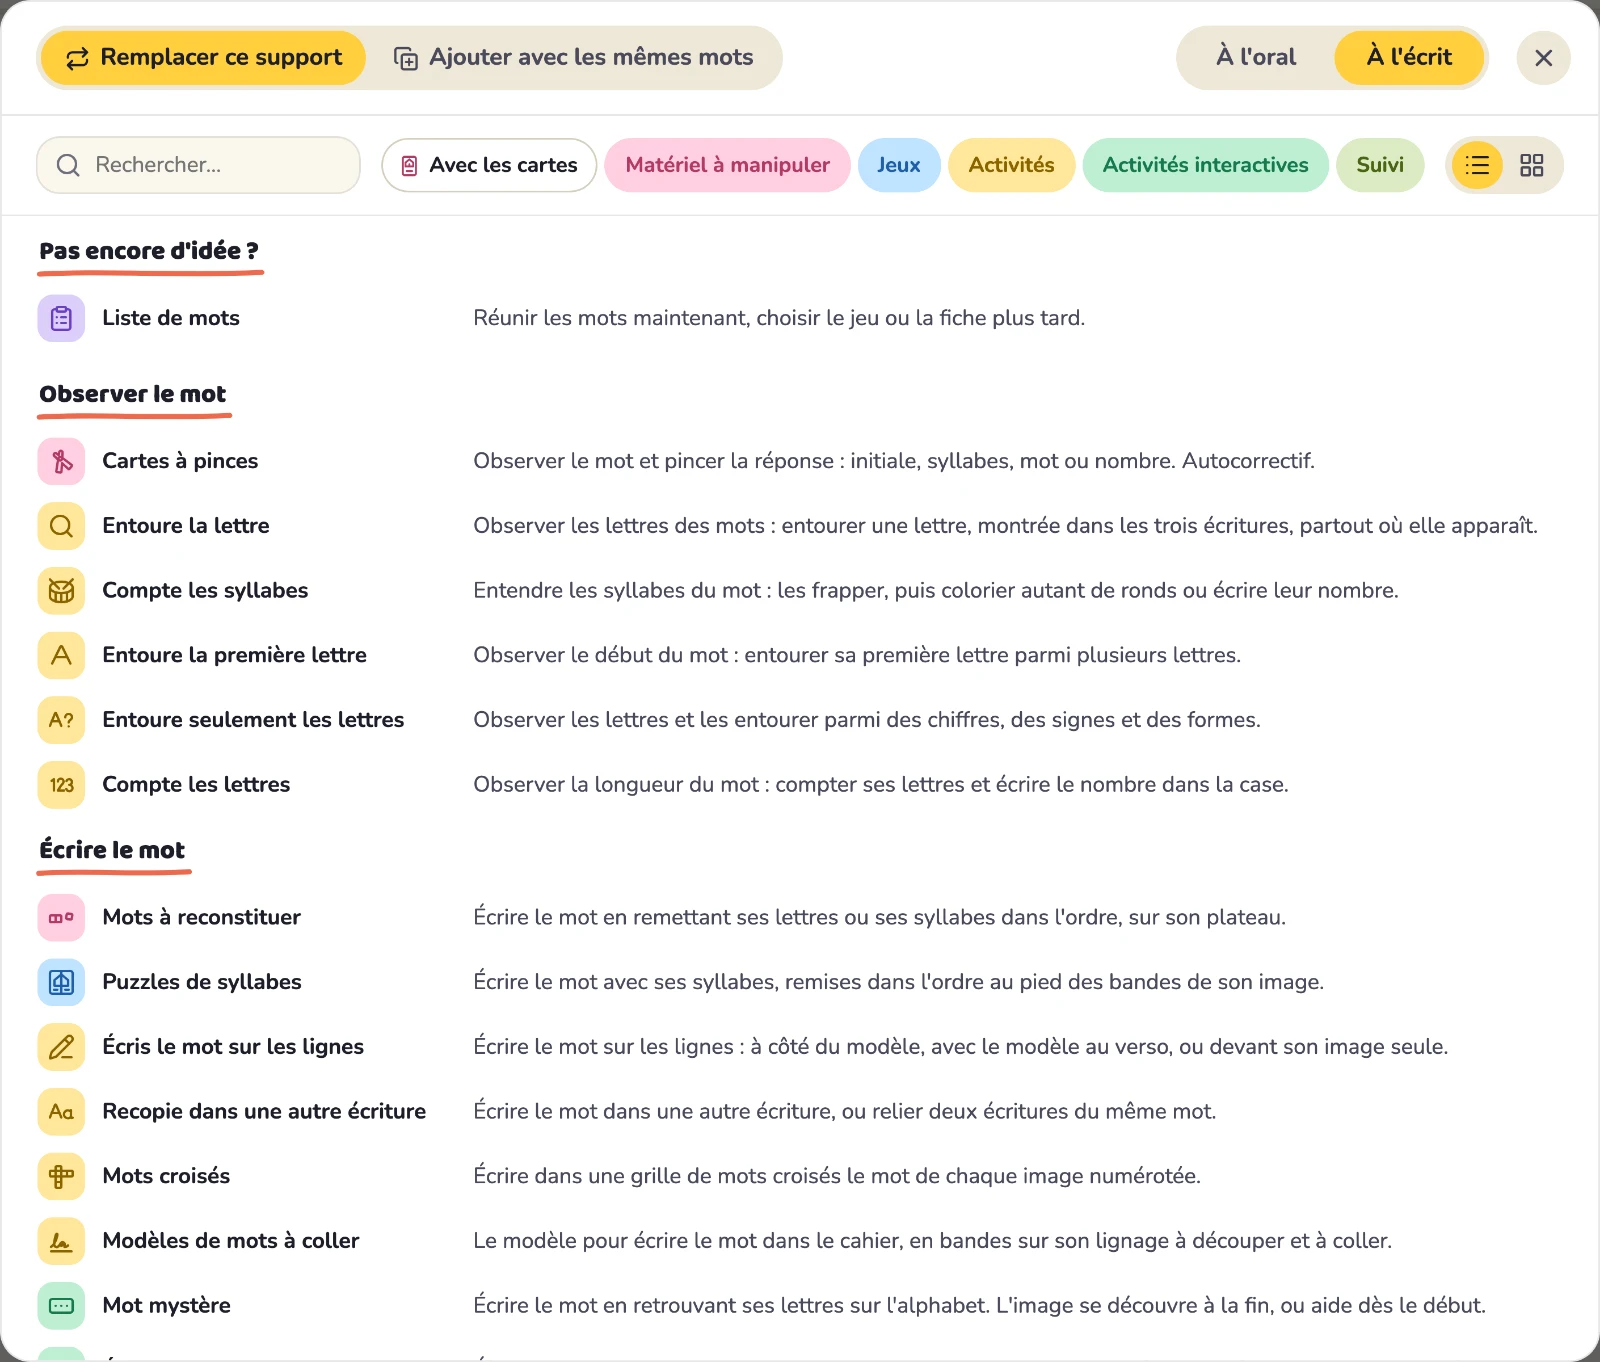Open the Entoure la lettre magnifier icon
The height and width of the screenshot is (1362, 1600).
point(61,526)
